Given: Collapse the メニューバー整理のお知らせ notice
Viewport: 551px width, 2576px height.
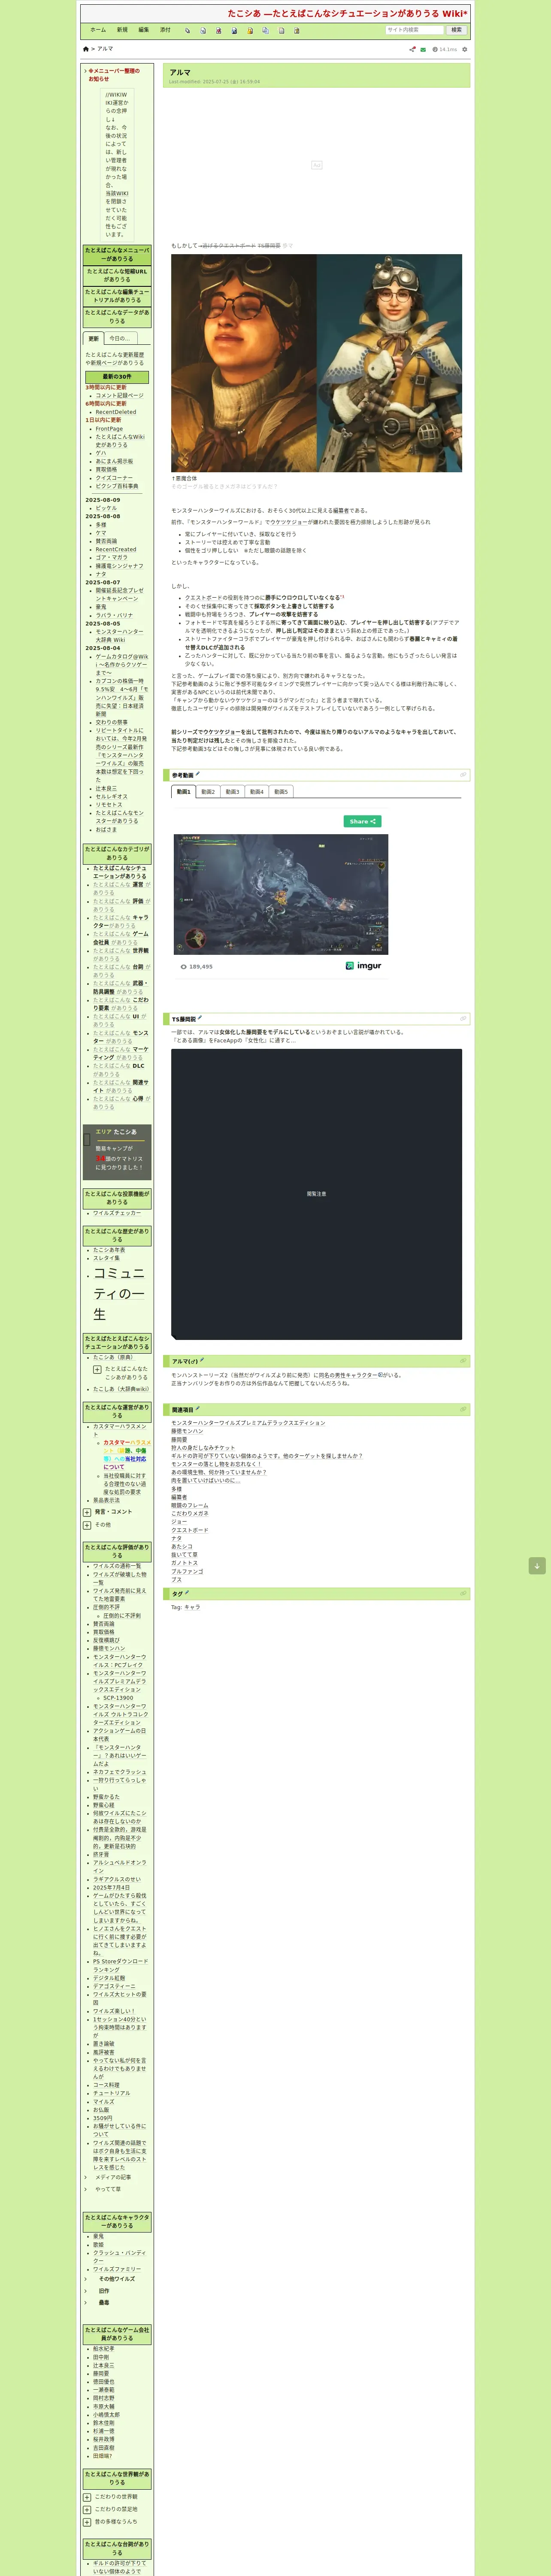Looking at the screenshot, I should click(x=86, y=71).
